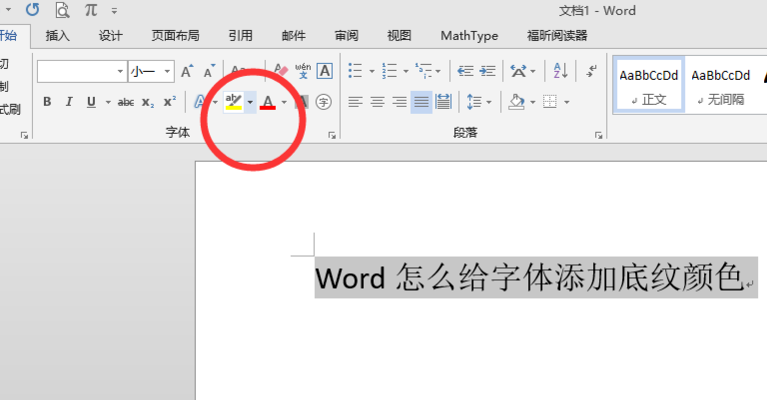Image resolution: width=767 pixels, height=400 pixels.
Task: Open underline style dropdown arrow
Action: coord(108,102)
